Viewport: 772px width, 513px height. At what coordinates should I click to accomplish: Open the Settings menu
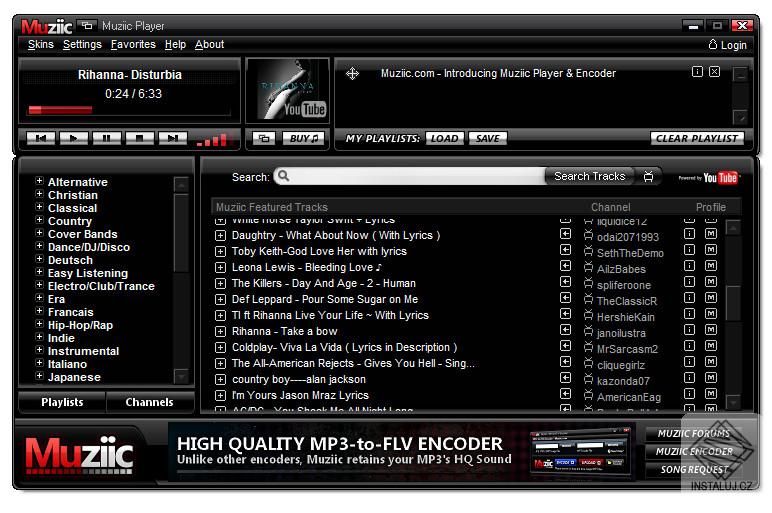[x=82, y=44]
